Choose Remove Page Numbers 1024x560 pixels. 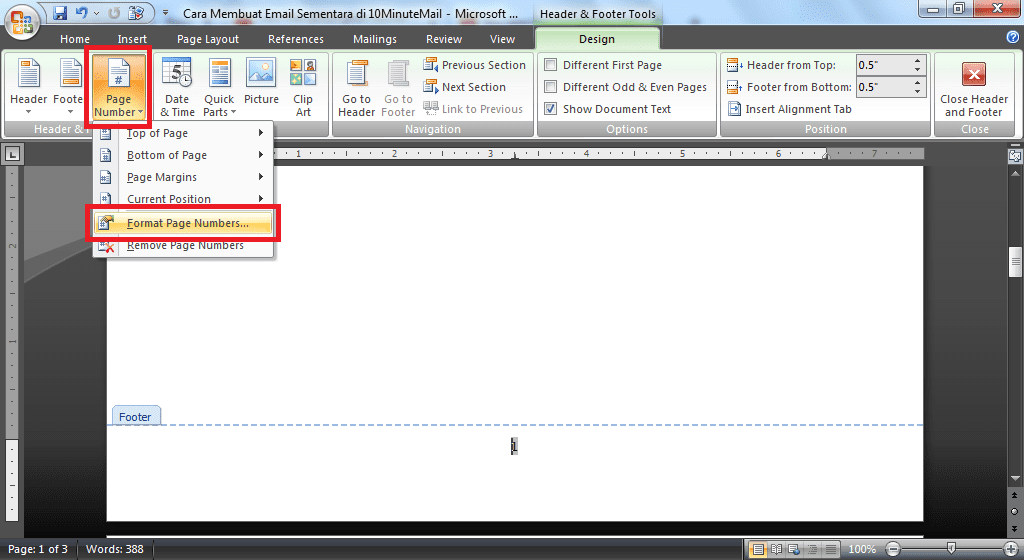pos(183,245)
